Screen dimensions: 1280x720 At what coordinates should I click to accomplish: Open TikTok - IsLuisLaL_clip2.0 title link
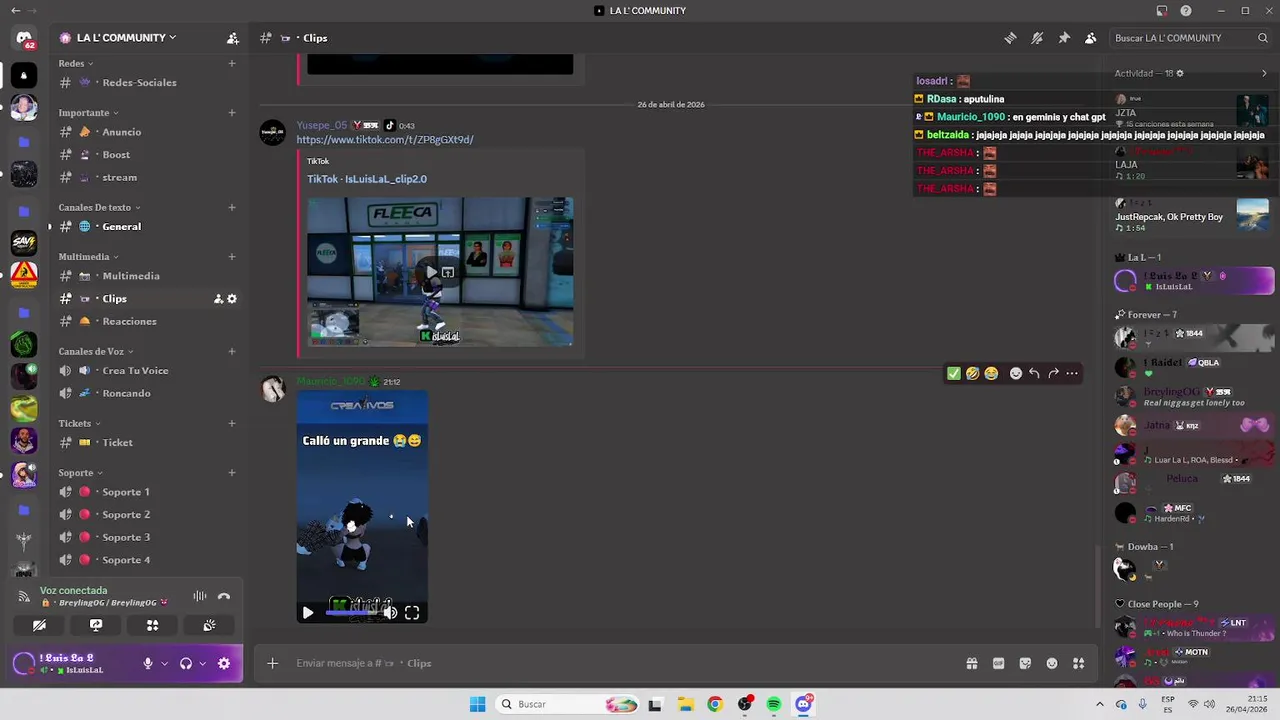tap(367, 179)
